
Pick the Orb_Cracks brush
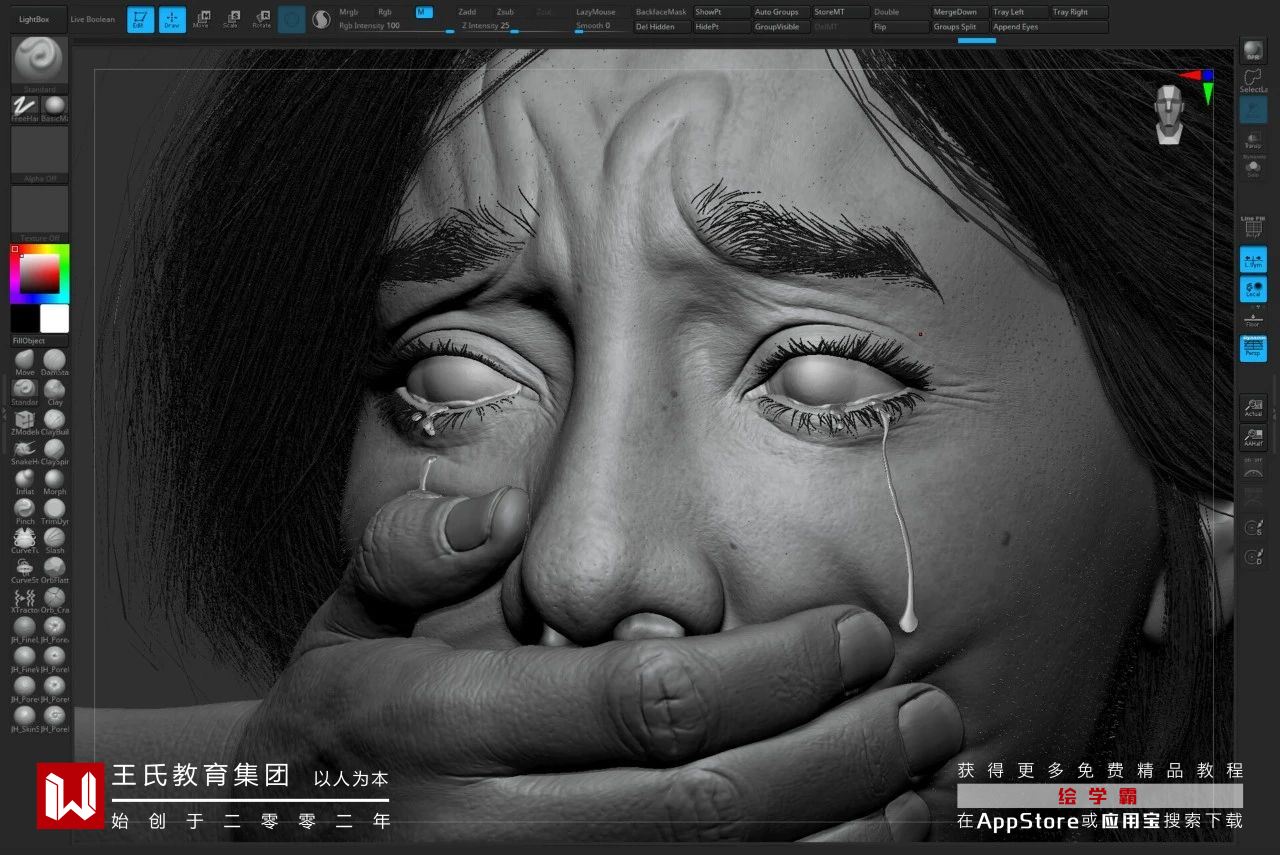54,600
